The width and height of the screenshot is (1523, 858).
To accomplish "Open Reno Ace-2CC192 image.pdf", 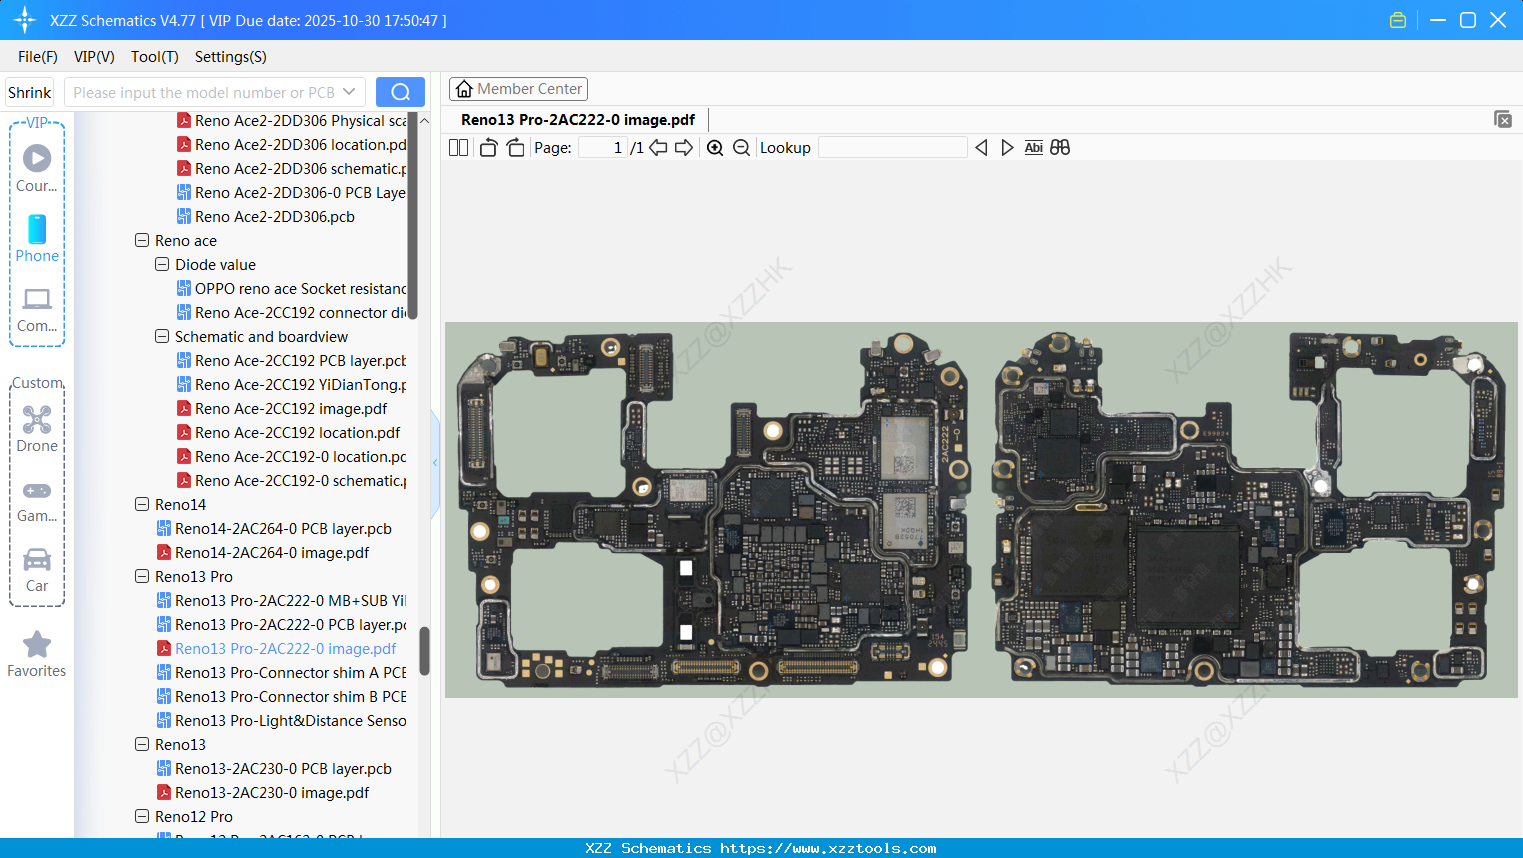I will (291, 408).
